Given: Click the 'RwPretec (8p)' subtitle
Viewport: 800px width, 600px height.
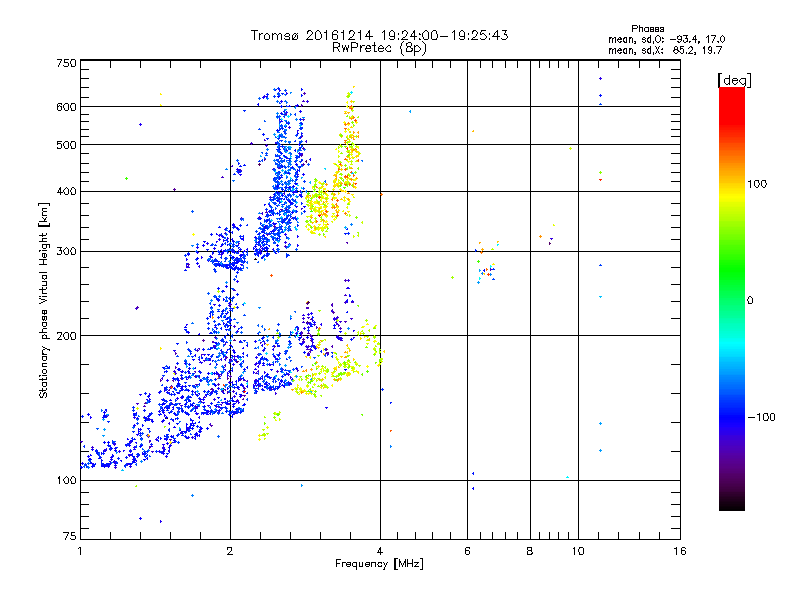Looking at the screenshot, I should 379,48.
